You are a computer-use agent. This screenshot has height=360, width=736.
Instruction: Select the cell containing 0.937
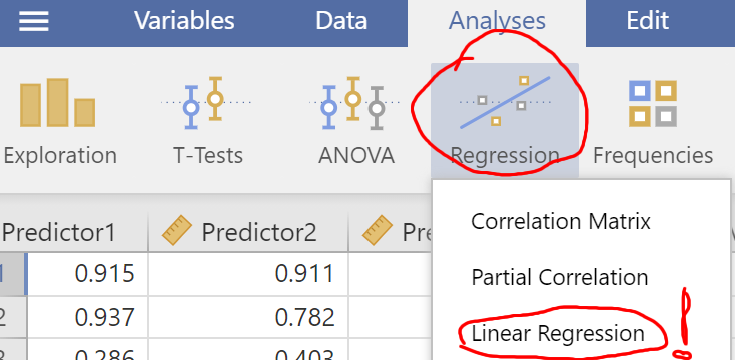pyautogui.click(x=87, y=318)
